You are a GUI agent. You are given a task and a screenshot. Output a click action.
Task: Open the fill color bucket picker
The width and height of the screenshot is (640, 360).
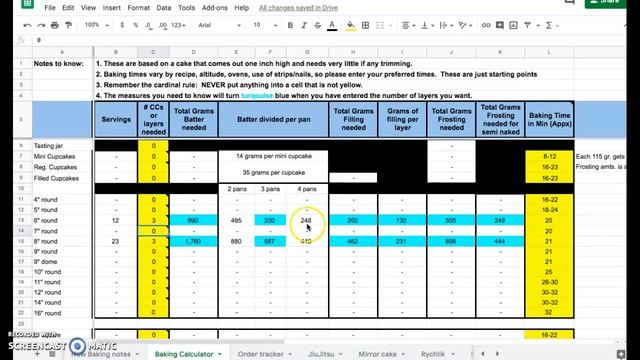(x=350, y=26)
